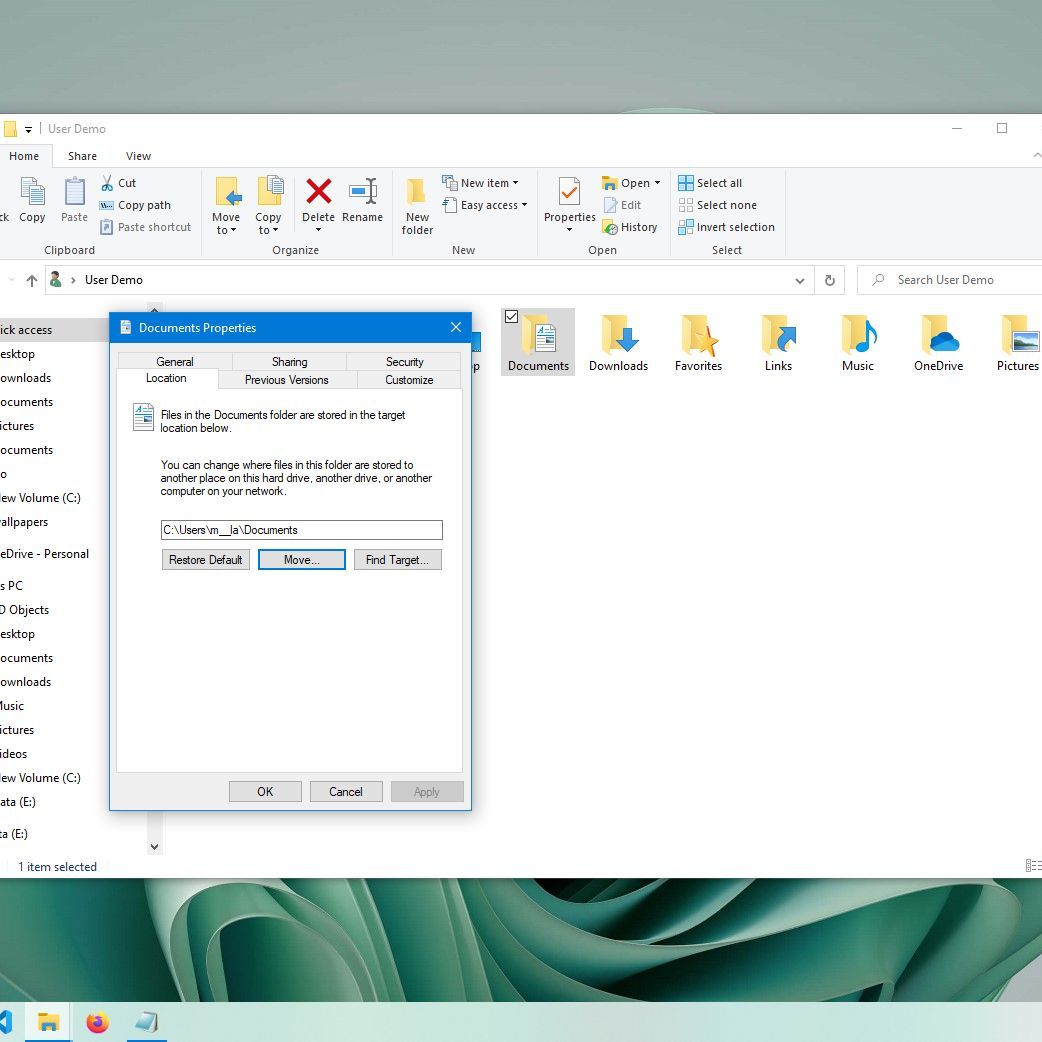Image resolution: width=1042 pixels, height=1042 pixels.
Task: Launch Firefox from the taskbar
Action: pos(97,1022)
